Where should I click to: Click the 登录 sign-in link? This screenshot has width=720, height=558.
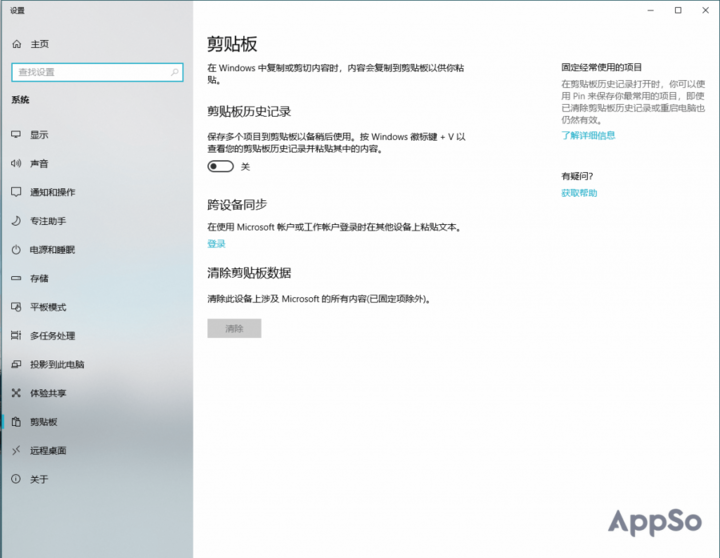click(x=216, y=244)
